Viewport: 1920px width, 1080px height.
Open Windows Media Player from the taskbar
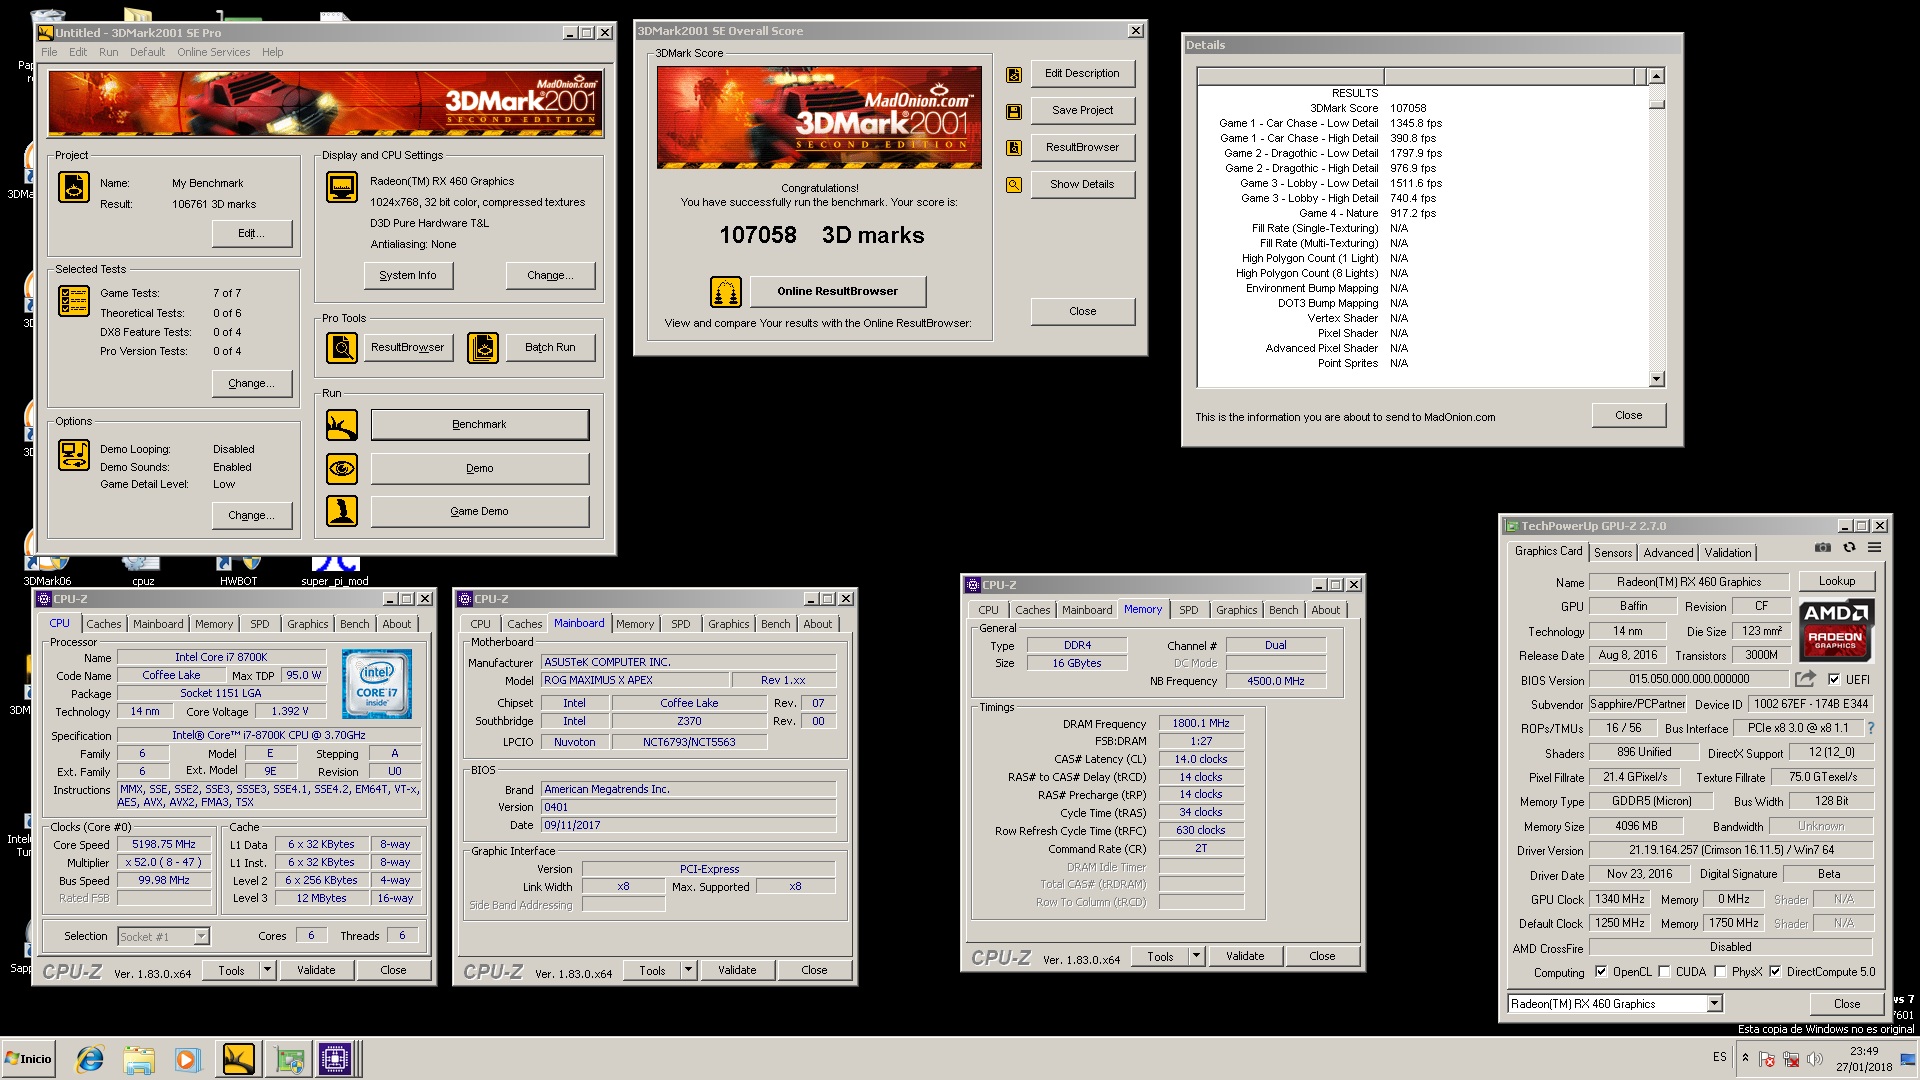(x=187, y=1059)
